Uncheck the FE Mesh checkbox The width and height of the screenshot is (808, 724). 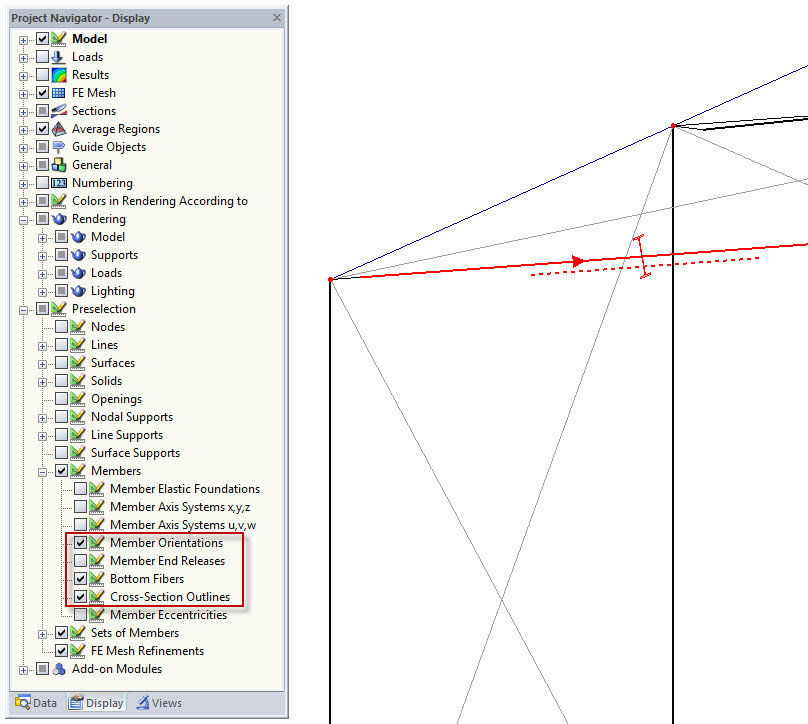click(x=42, y=93)
